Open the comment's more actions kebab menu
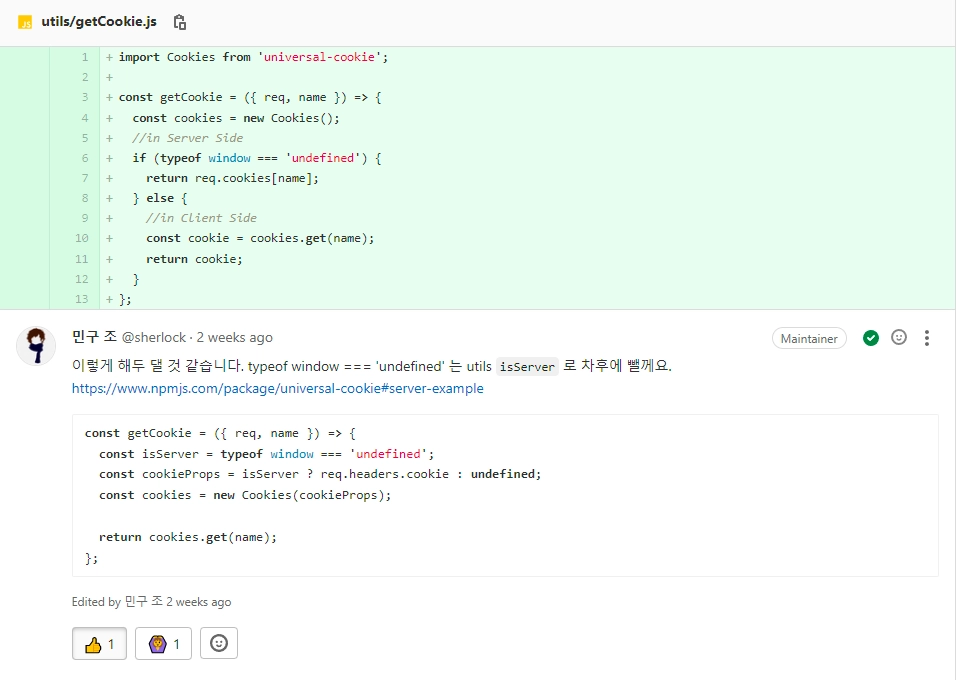Screen dimensions: 956x680 pyautogui.click(x=927, y=338)
